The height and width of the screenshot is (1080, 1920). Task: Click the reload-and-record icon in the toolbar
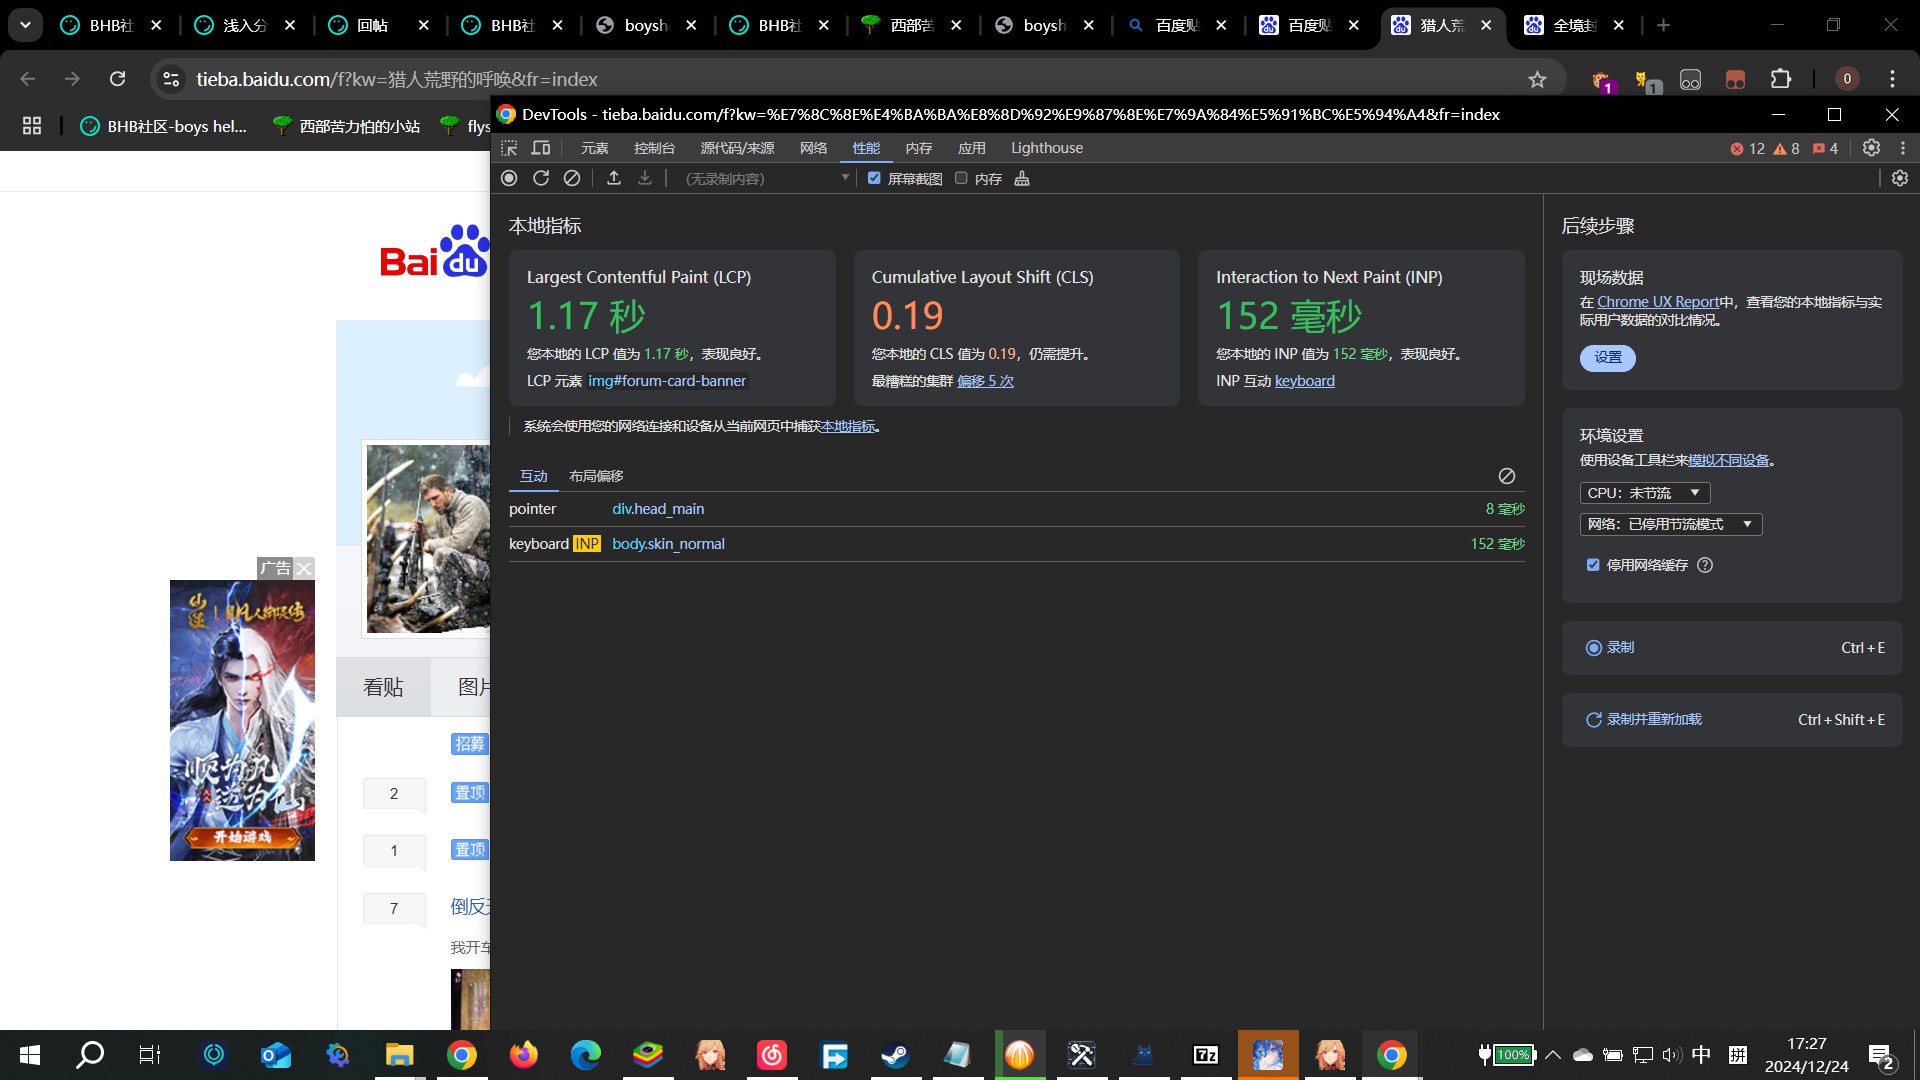541,178
